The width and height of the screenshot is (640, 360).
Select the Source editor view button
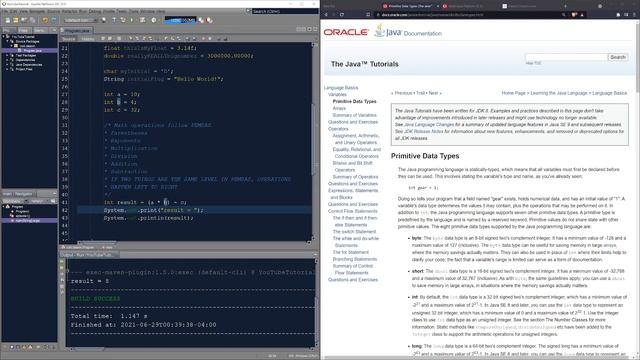click(x=69, y=39)
